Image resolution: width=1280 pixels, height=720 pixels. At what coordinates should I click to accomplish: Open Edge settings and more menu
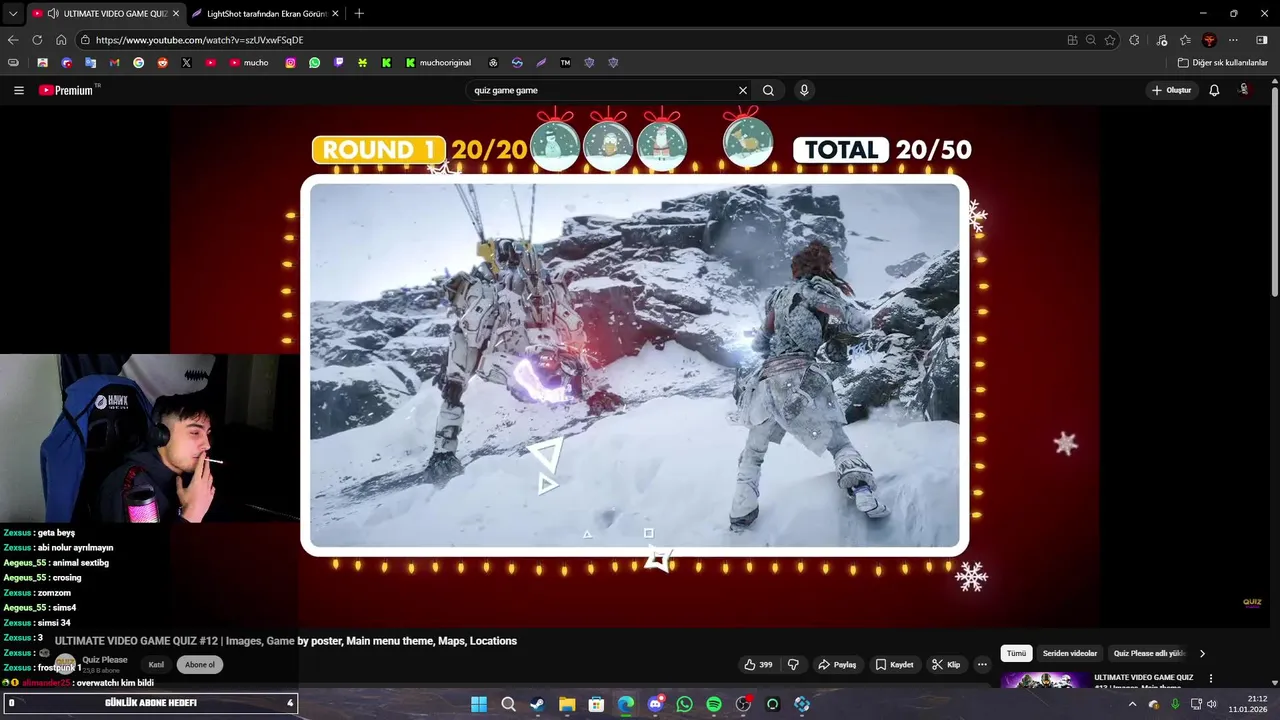[1233, 40]
